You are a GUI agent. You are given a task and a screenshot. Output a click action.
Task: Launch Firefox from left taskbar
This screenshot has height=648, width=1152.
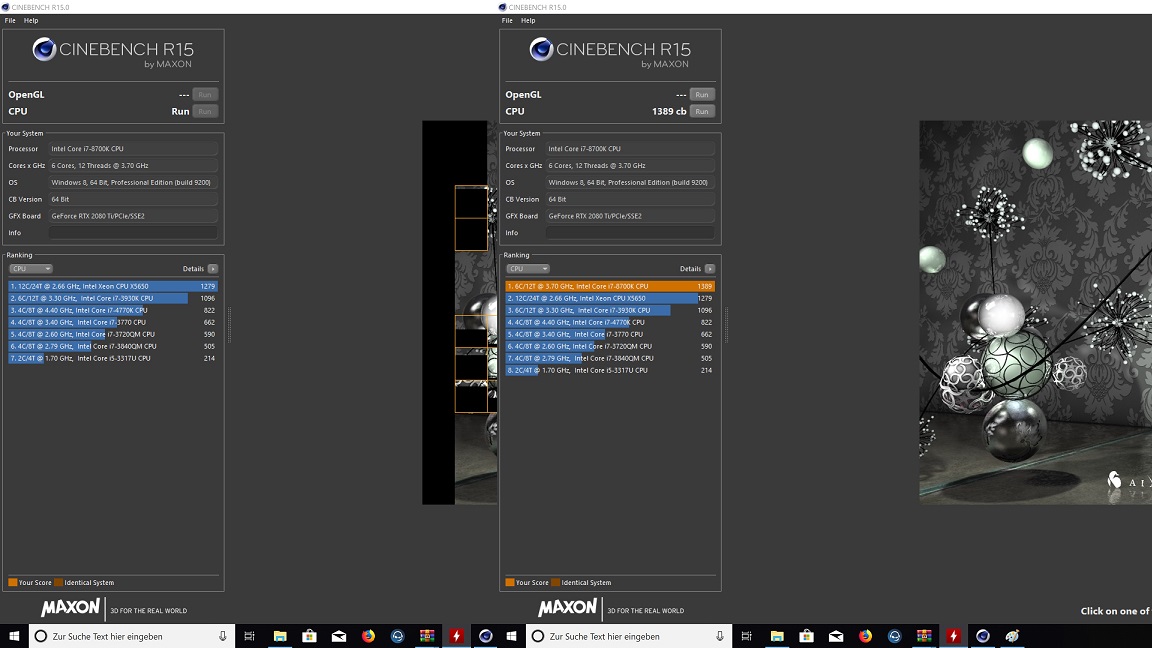pos(368,636)
